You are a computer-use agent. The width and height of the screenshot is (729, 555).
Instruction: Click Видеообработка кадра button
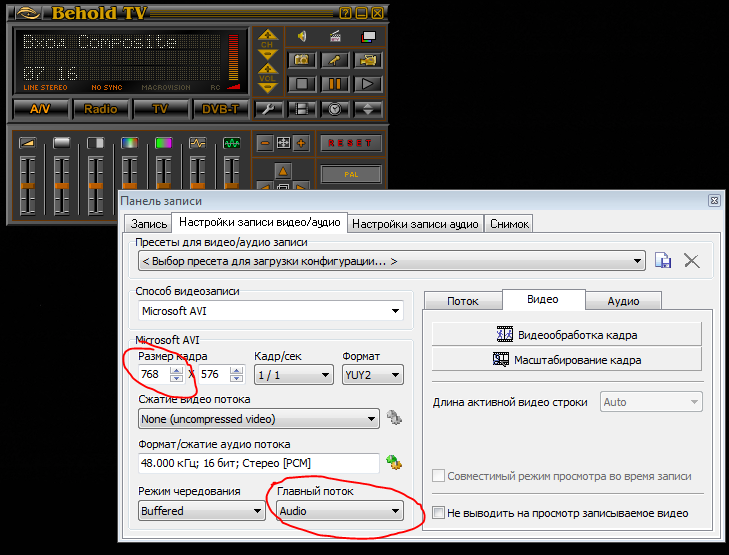(566, 335)
